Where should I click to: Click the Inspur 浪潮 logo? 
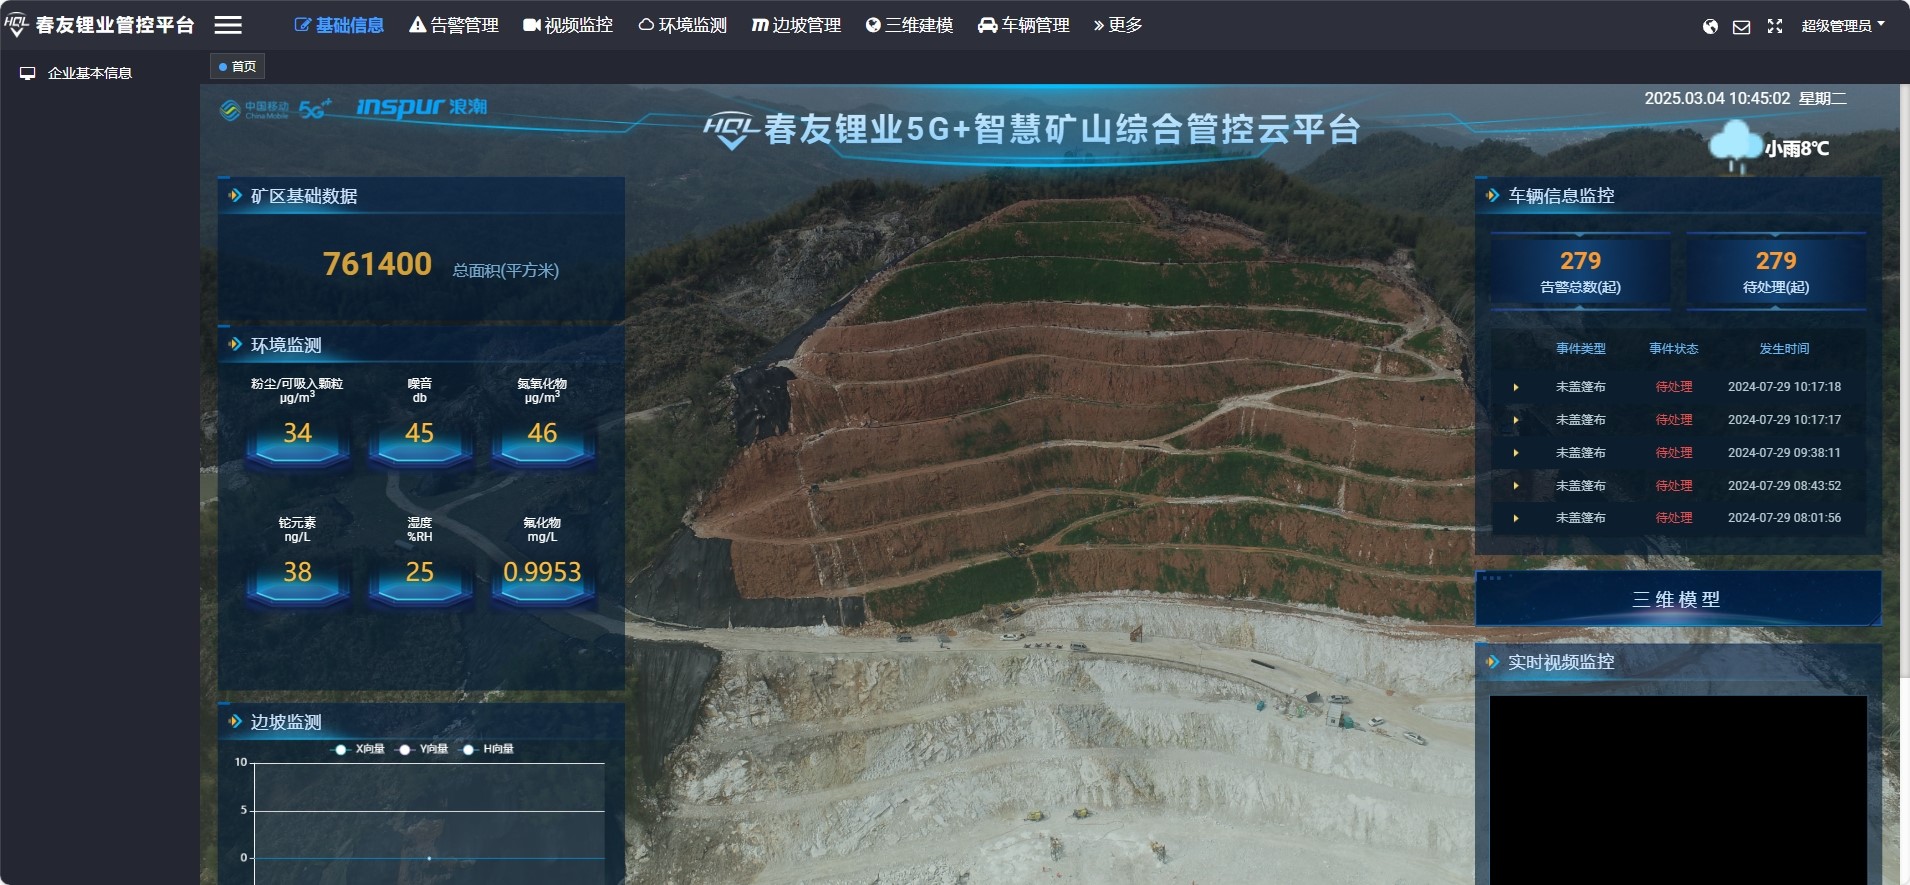(422, 107)
